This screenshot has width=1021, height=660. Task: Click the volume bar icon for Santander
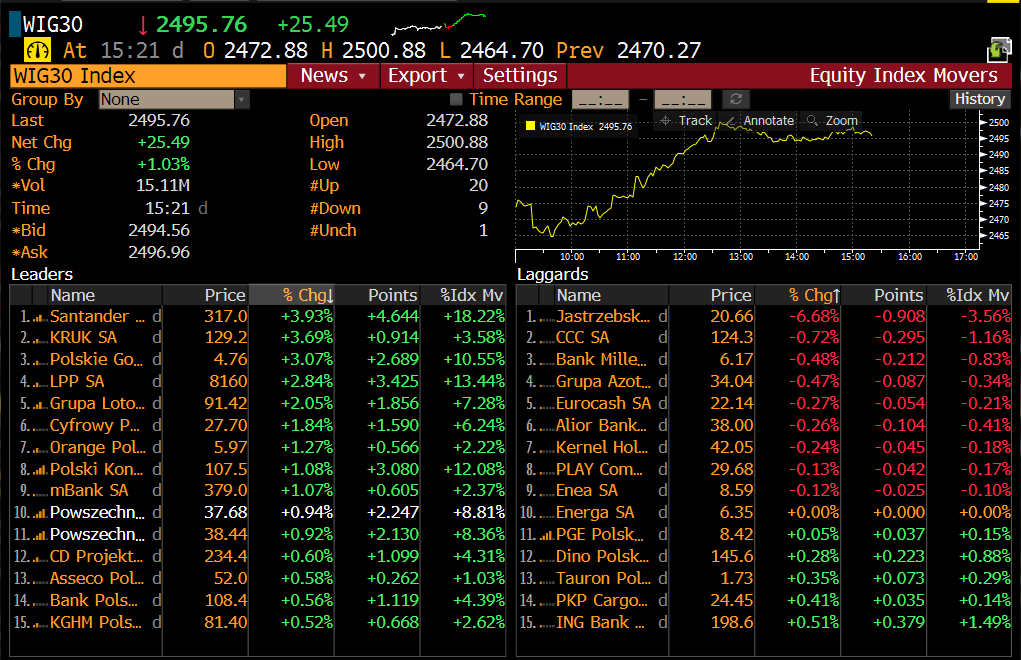(x=40, y=317)
